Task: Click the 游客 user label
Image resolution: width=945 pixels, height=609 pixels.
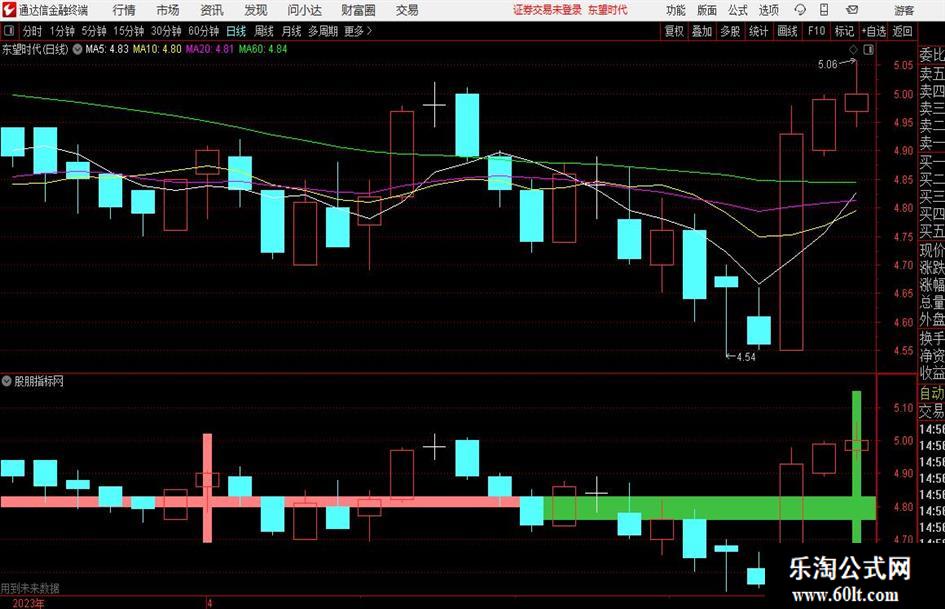Action: [903, 10]
